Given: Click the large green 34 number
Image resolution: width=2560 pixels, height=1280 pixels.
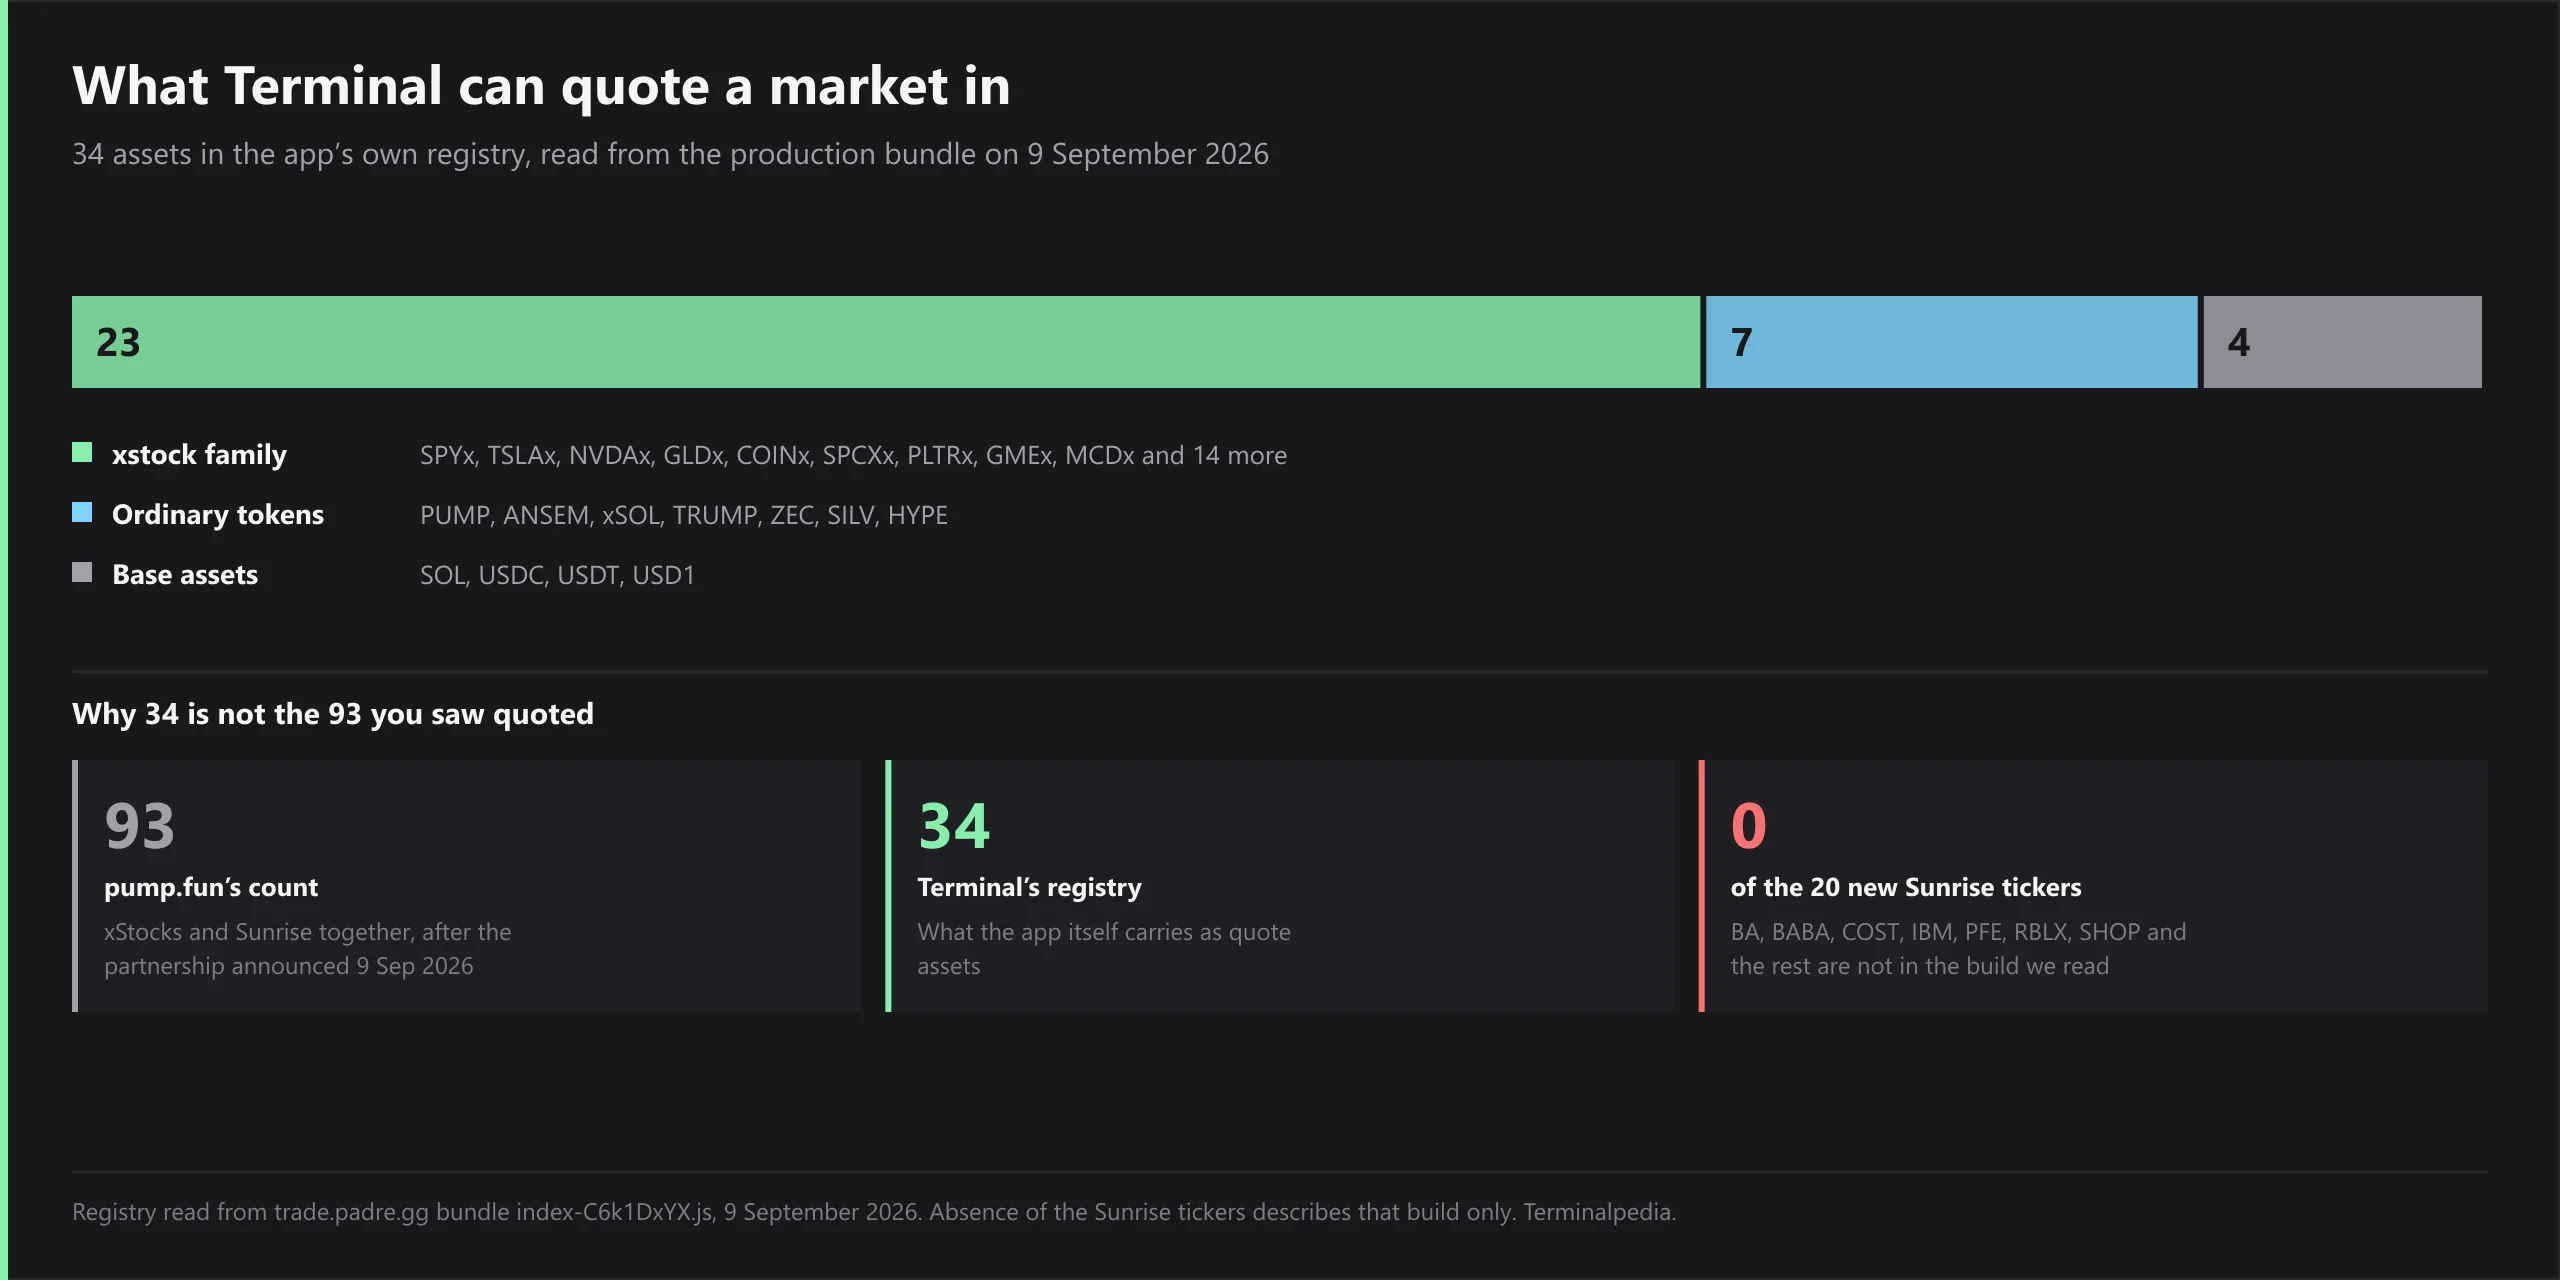Looking at the screenshot, I should click(954, 826).
